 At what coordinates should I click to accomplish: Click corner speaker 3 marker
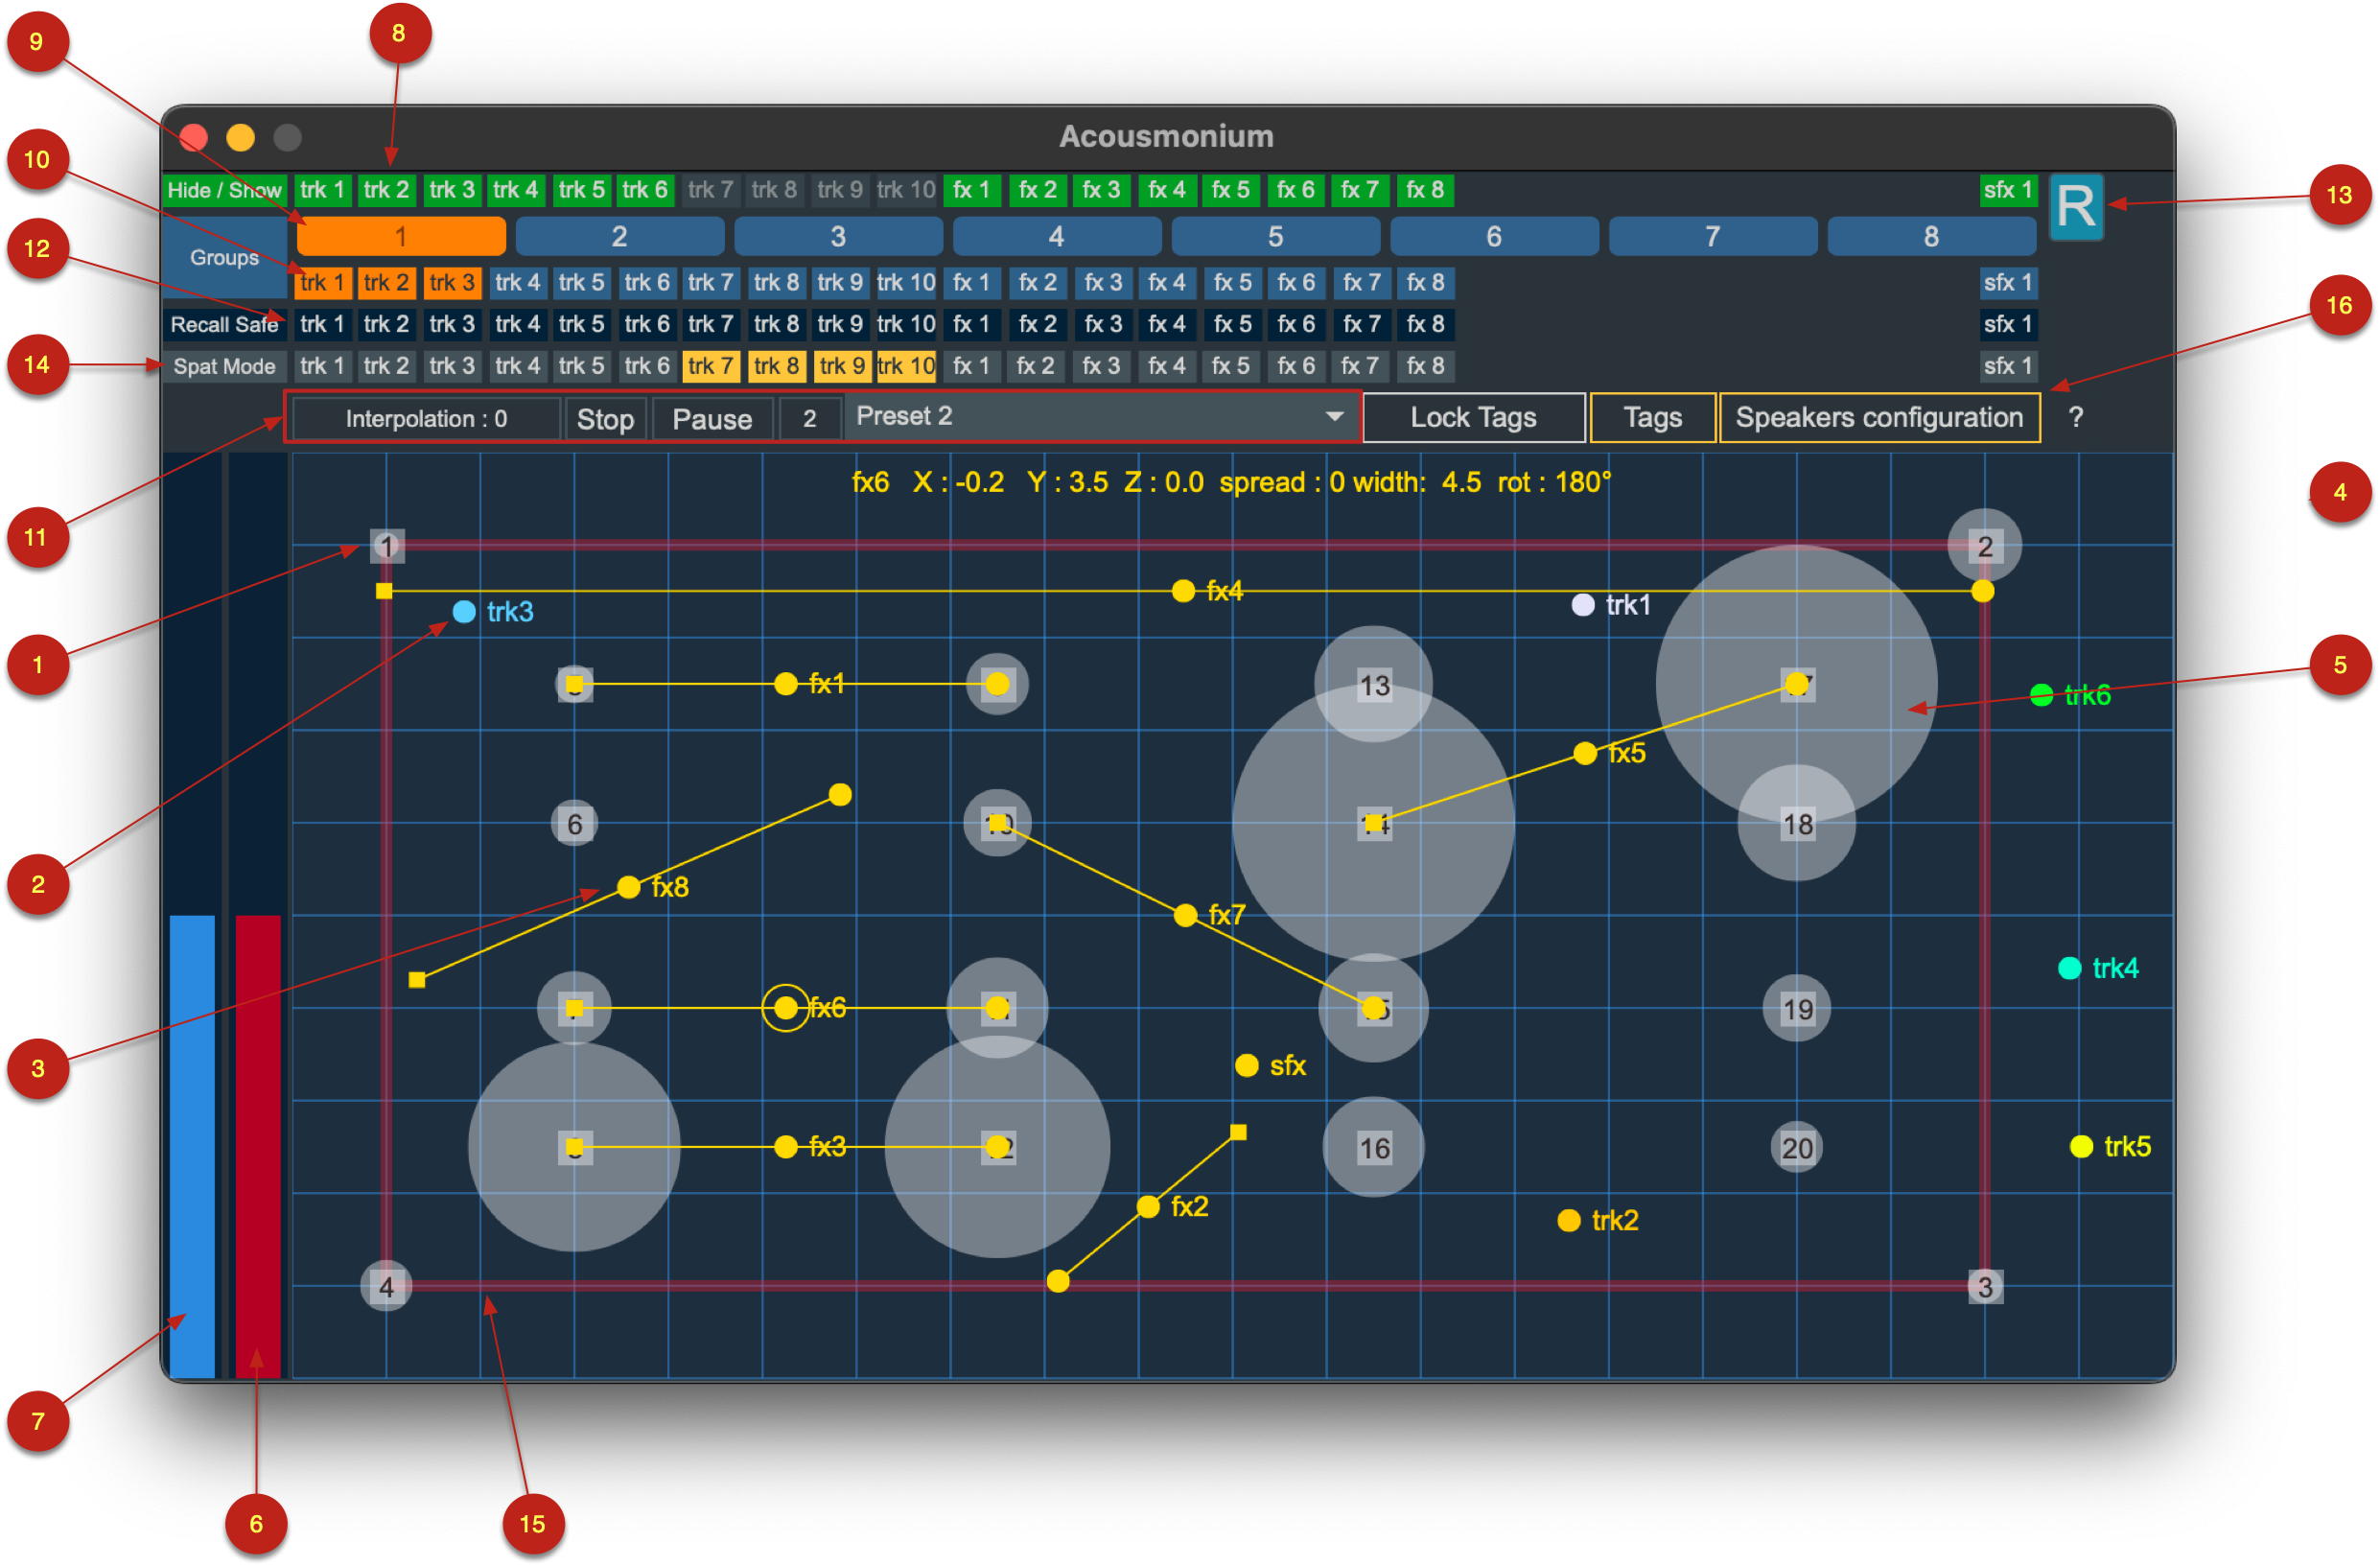pos(1985,1286)
